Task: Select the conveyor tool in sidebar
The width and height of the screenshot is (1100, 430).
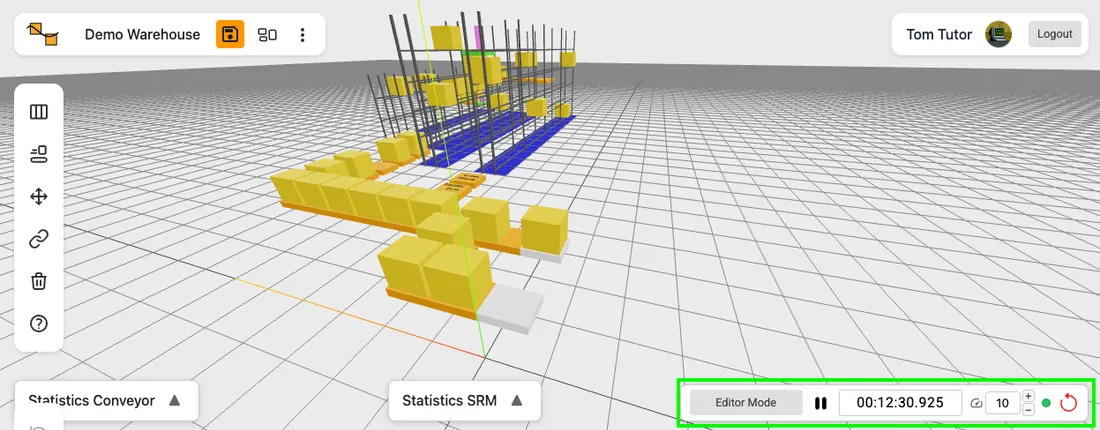Action: click(39, 154)
